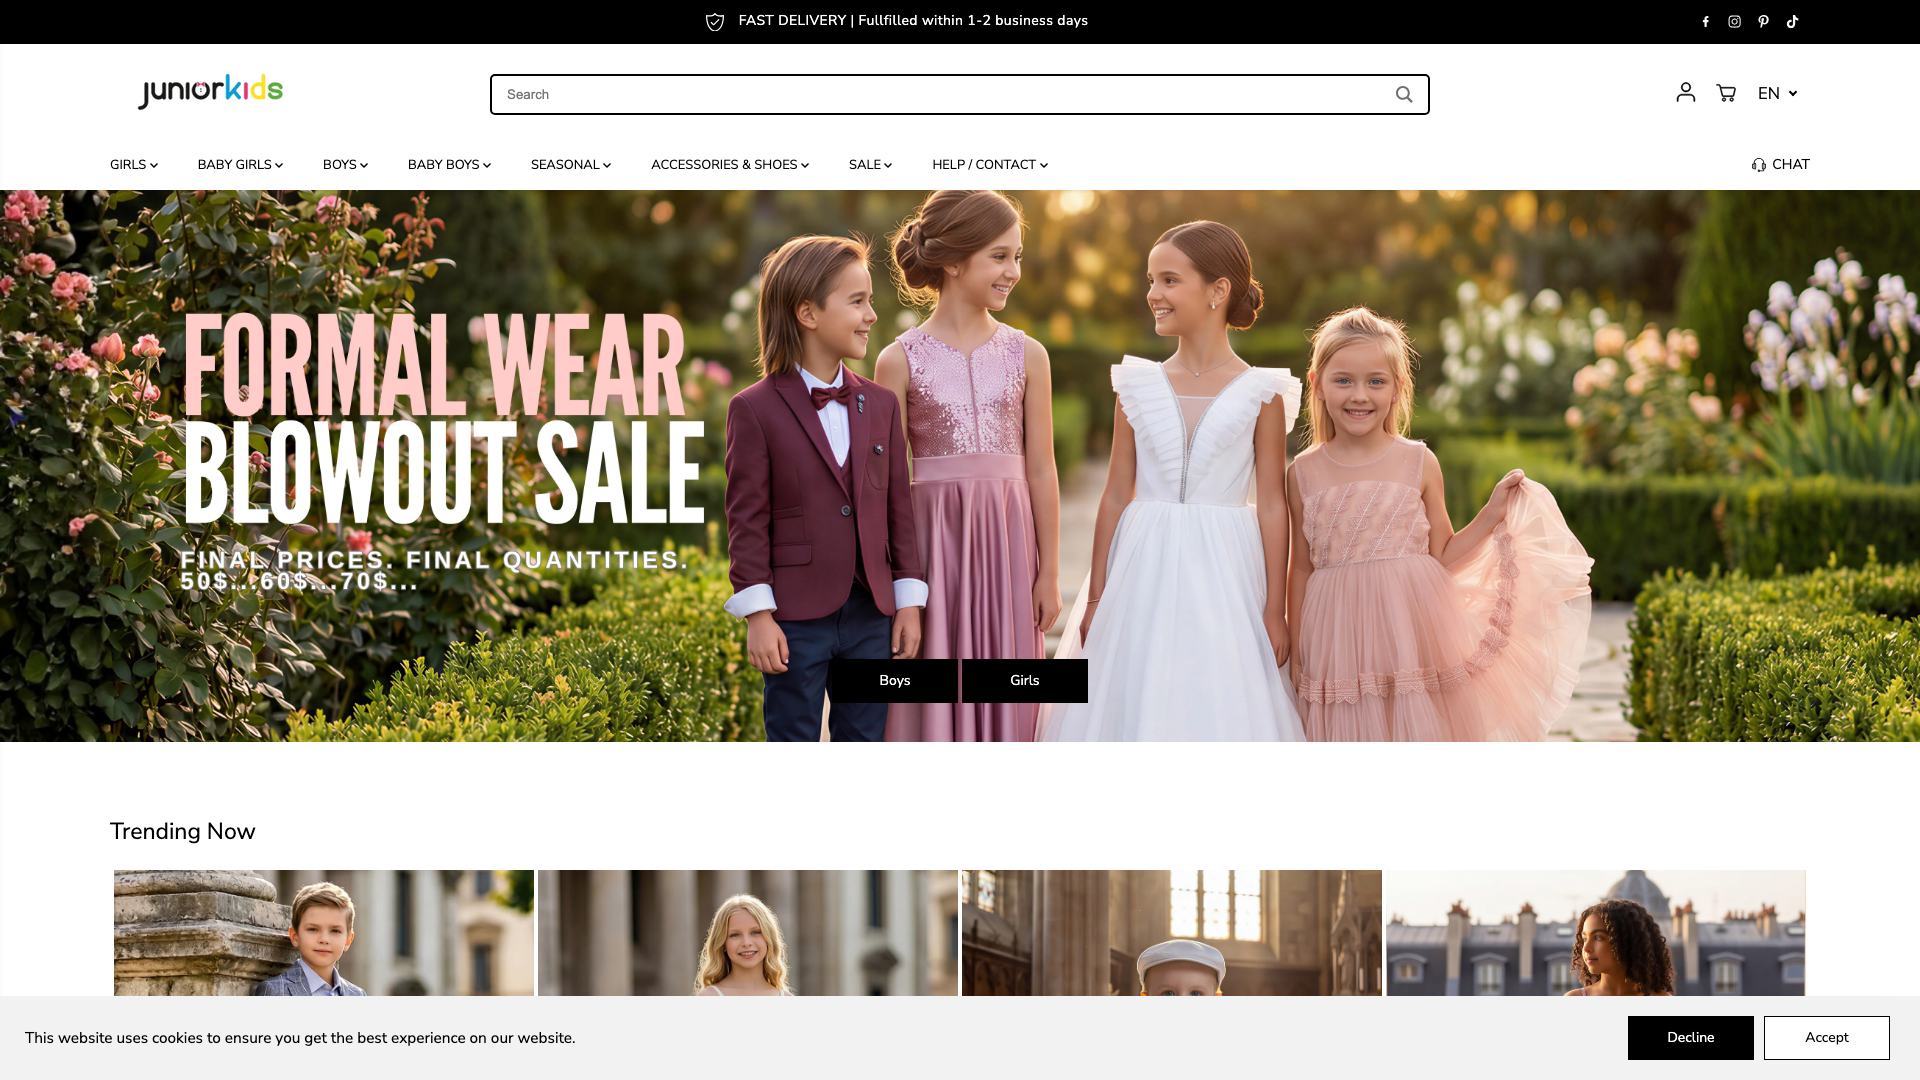Expand the ACCESSORIES & SHOES menu
The image size is (1920, 1080).
click(x=730, y=165)
